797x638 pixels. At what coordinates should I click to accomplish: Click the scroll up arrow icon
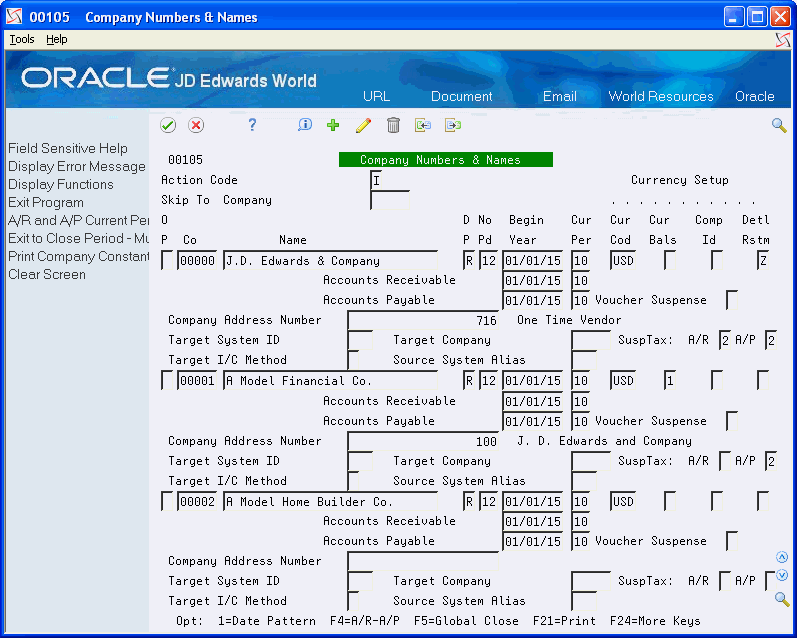click(x=782, y=557)
